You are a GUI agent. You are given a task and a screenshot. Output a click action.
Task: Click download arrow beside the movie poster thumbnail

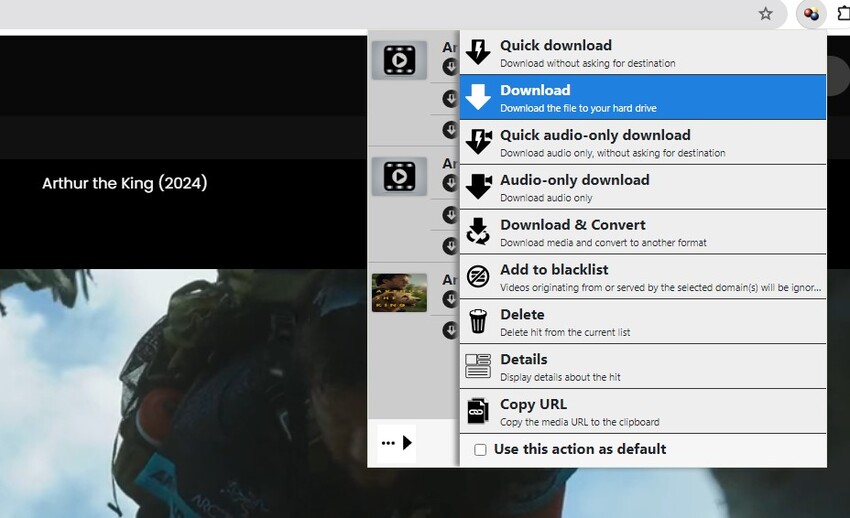point(450,299)
